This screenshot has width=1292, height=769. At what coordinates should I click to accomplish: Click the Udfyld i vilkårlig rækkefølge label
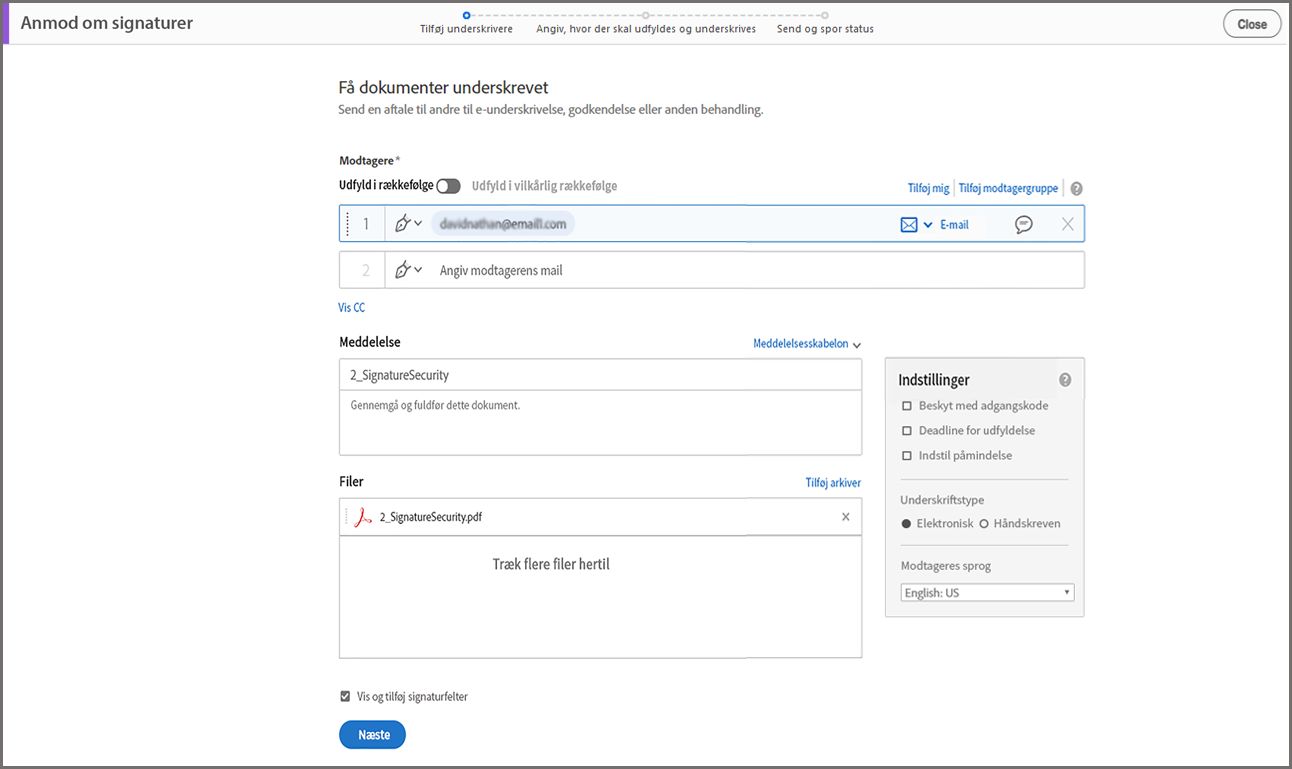(x=545, y=186)
